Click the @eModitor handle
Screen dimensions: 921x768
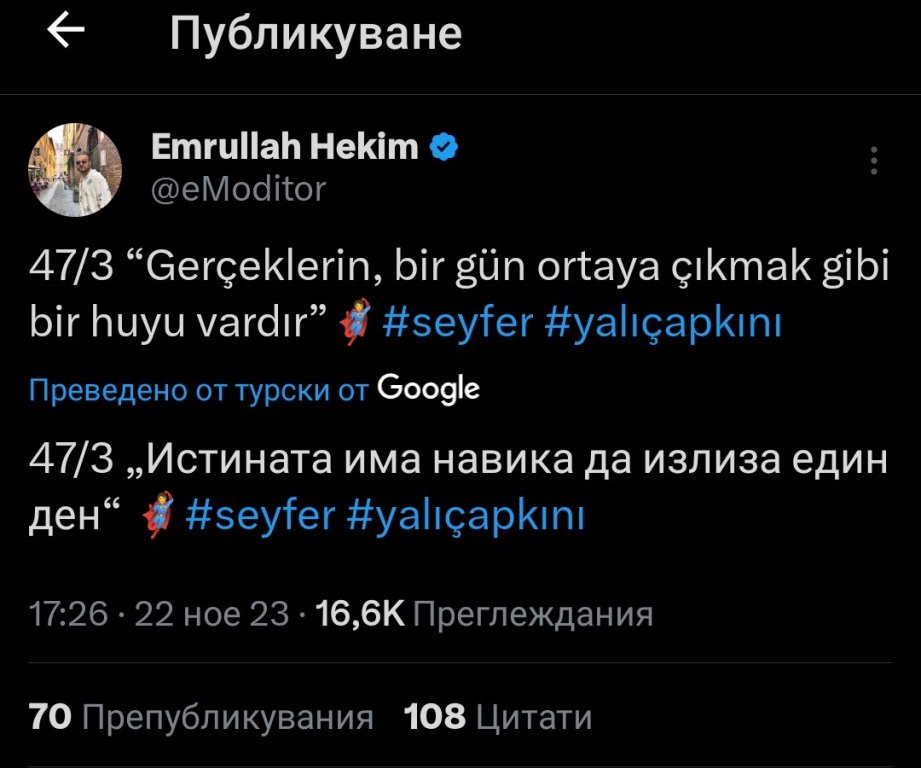tap(238, 188)
